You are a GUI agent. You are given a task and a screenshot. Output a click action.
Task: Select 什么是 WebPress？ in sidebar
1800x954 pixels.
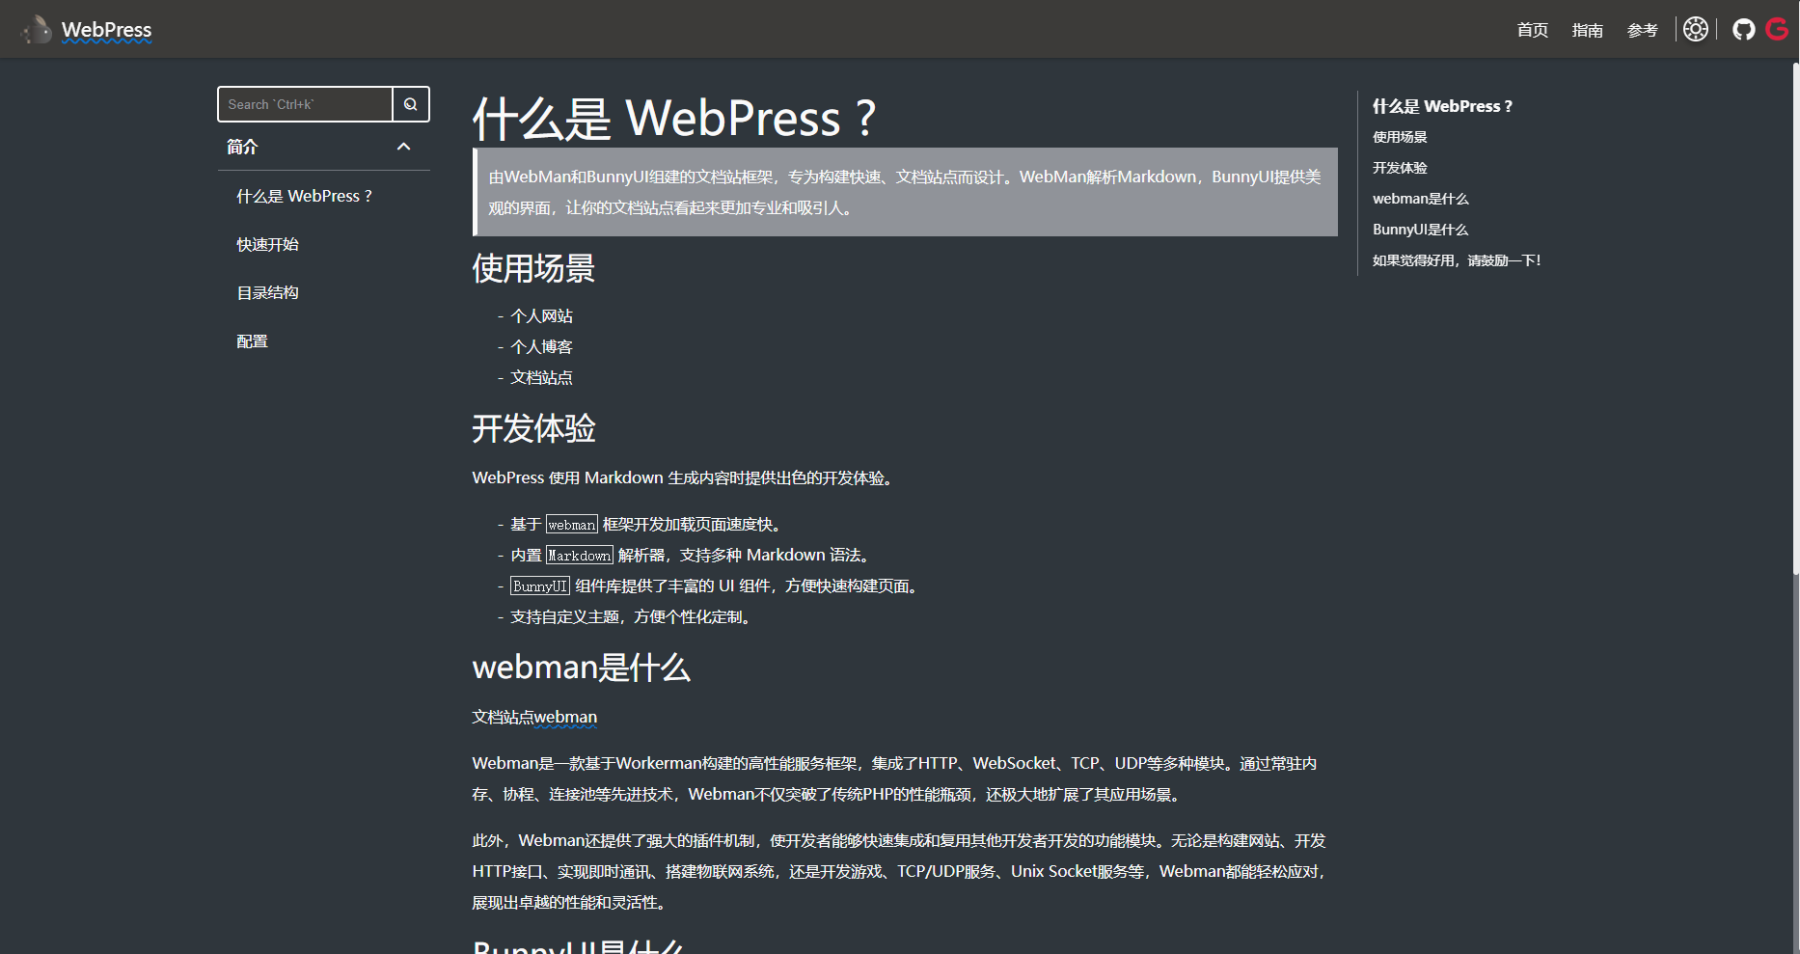(304, 196)
